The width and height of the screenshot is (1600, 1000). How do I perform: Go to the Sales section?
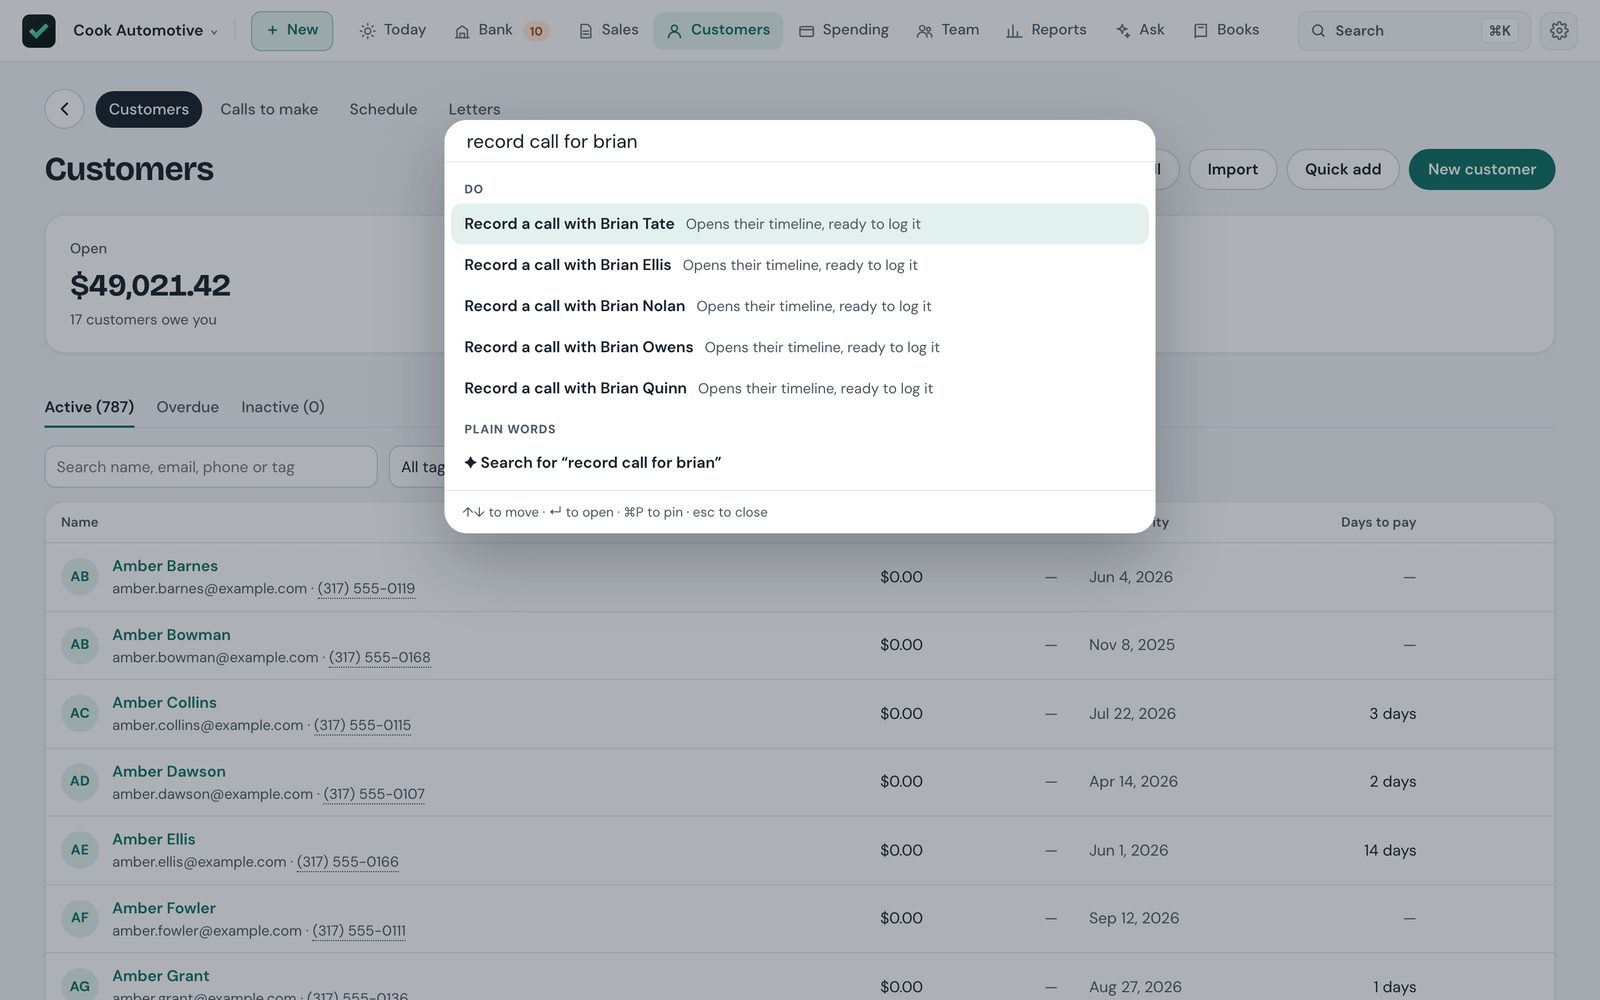[x=608, y=30]
